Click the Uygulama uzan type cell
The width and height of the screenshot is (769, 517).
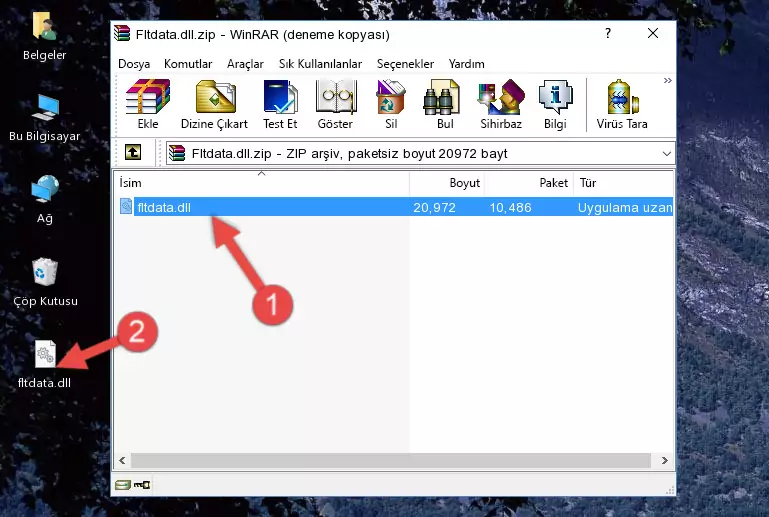point(624,207)
